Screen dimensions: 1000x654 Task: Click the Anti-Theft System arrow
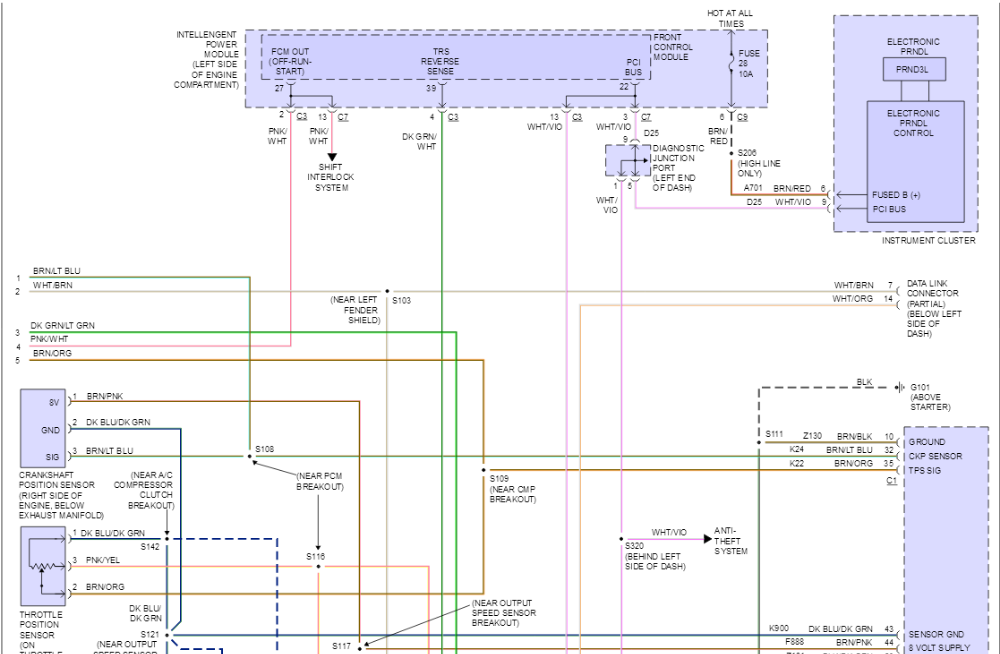[707, 539]
